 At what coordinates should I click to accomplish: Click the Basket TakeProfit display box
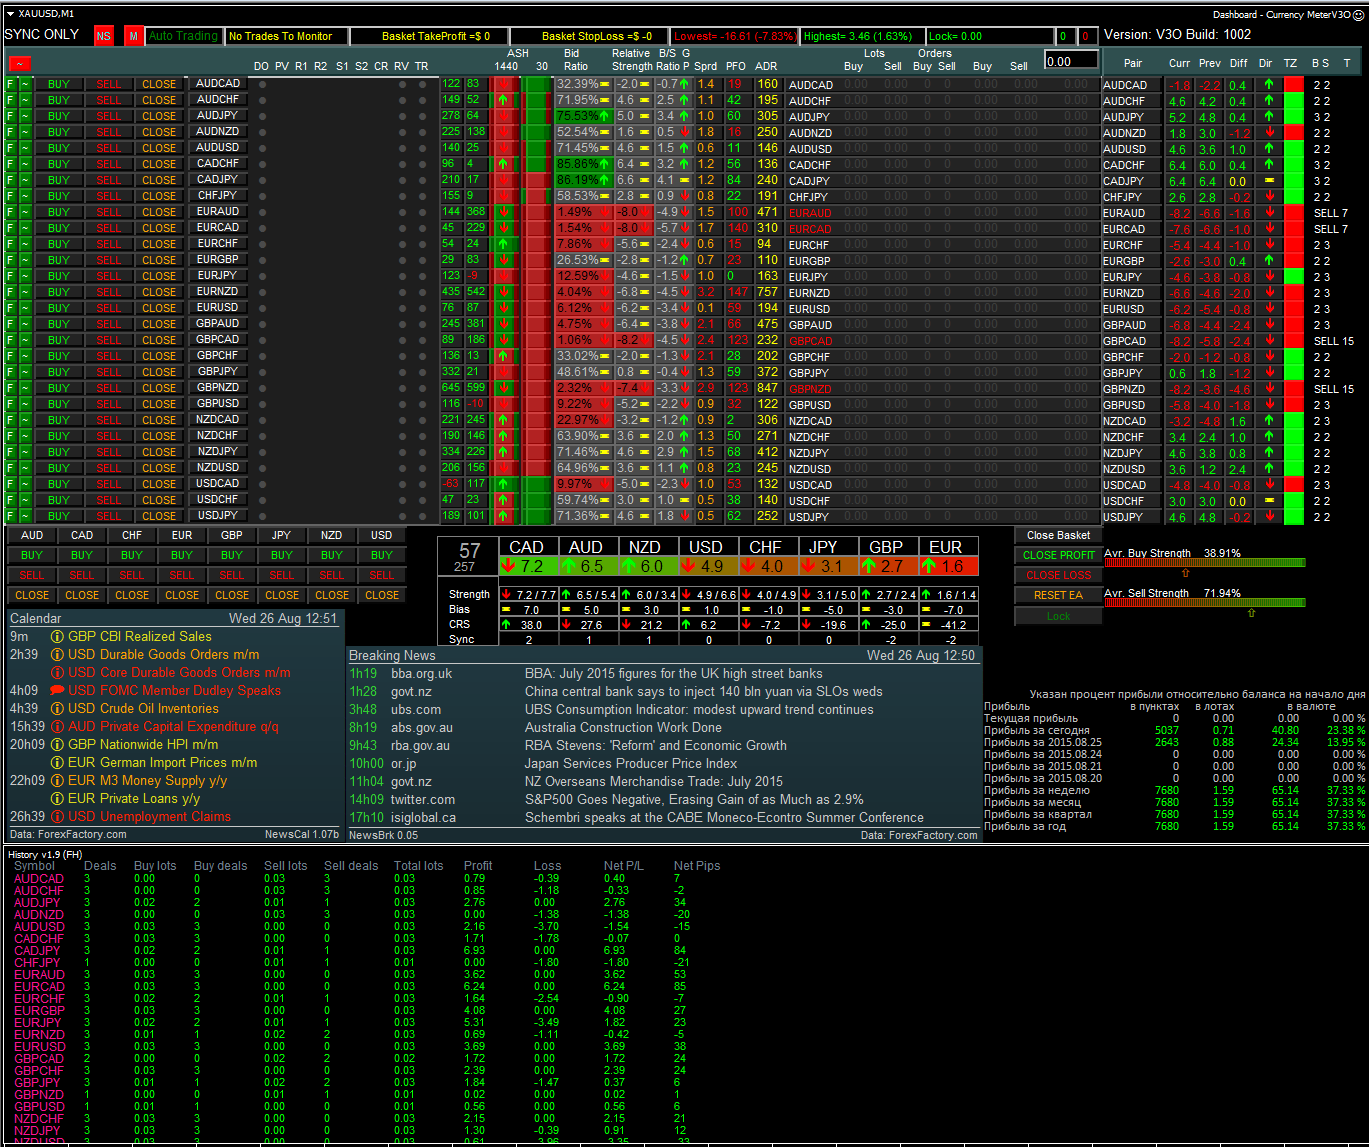[x=429, y=36]
